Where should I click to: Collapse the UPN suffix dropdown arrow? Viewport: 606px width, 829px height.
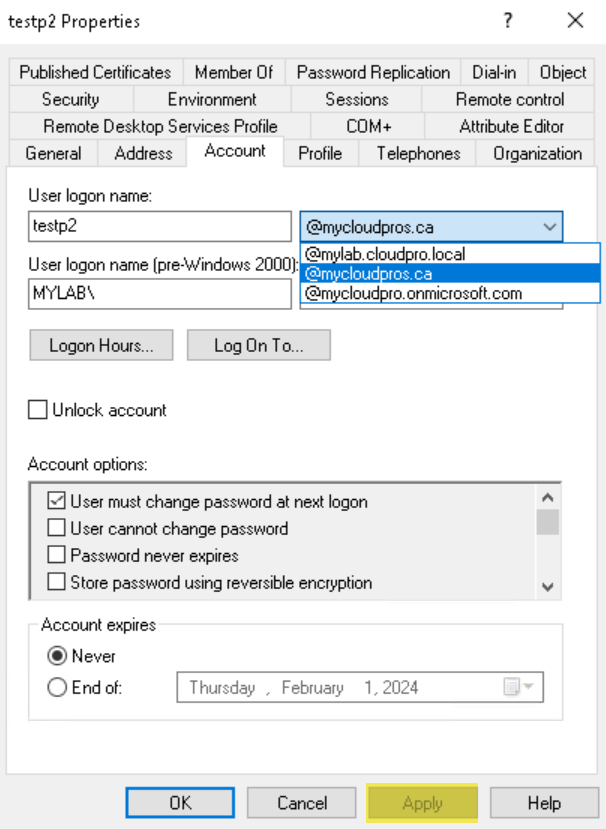pyautogui.click(x=550, y=227)
